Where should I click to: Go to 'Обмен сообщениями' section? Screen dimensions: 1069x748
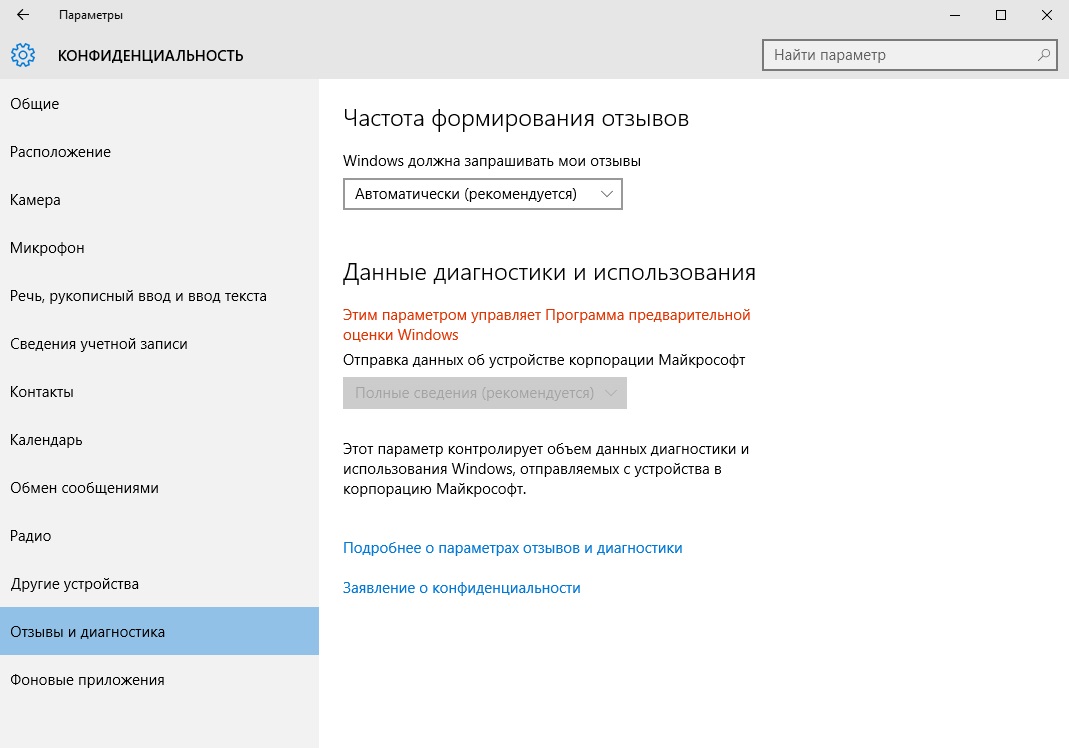(x=160, y=488)
